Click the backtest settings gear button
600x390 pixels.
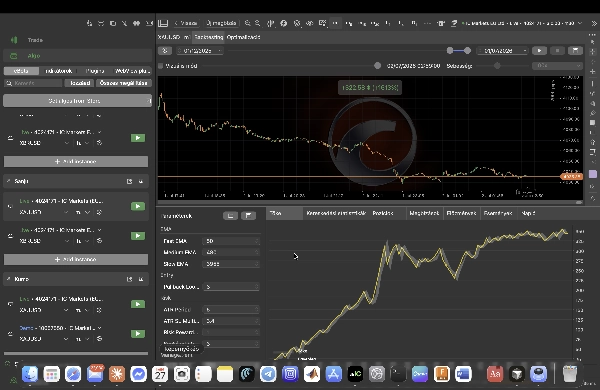(x=165, y=51)
